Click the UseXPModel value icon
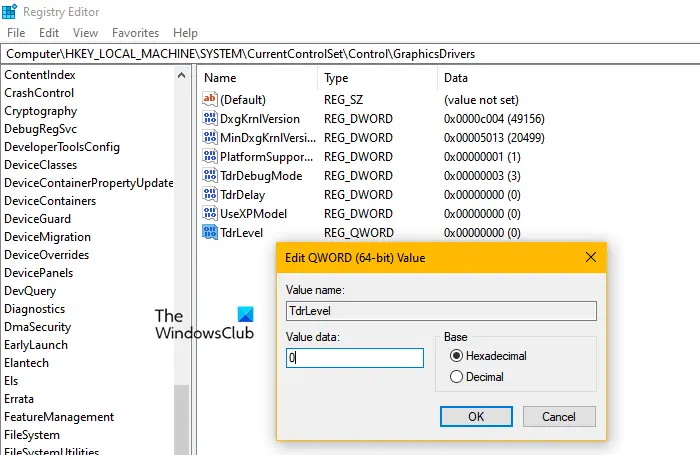The image size is (700, 455). pos(209,213)
